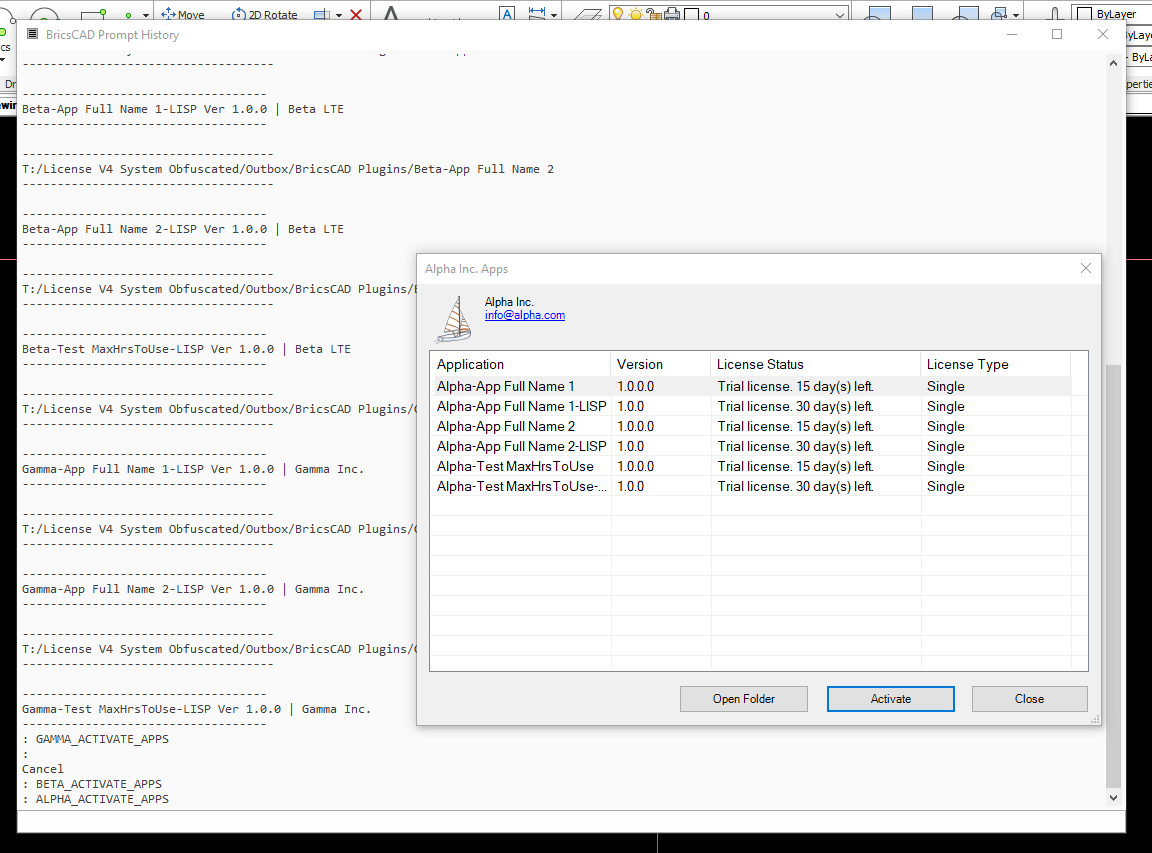The width and height of the screenshot is (1152, 853).
Task: Click the Activate button
Action: click(890, 699)
